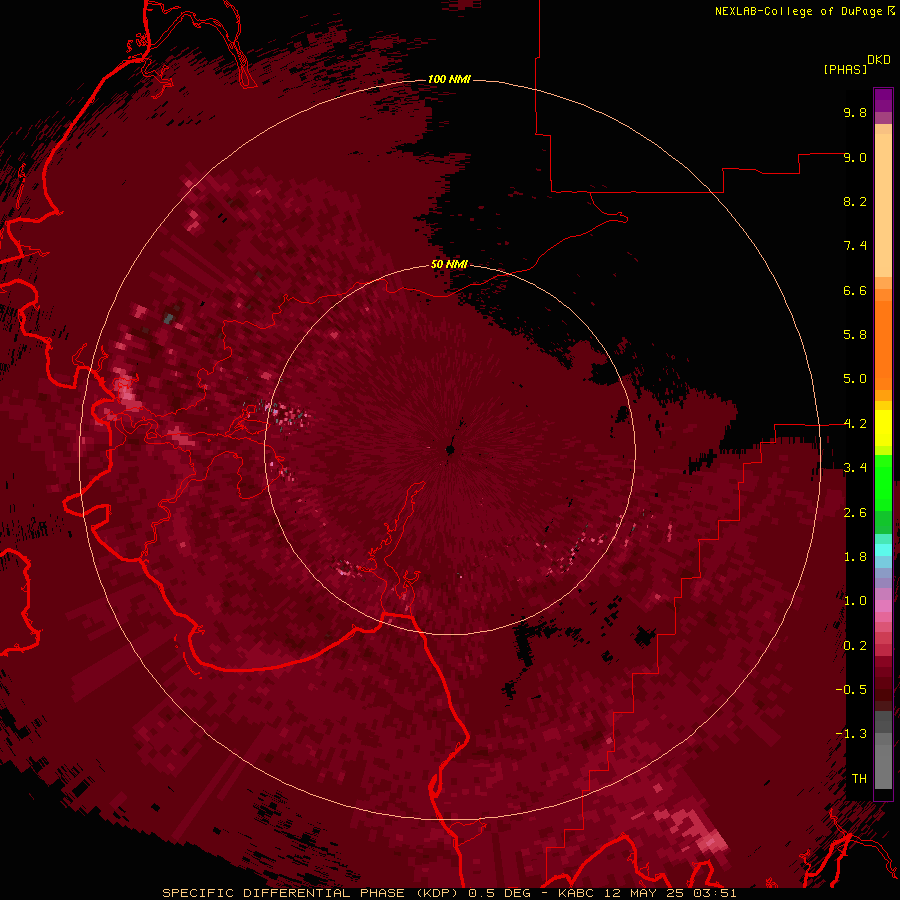Click the 100 NMI range ring label
The height and width of the screenshot is (900, 900).
click(449, 79)
